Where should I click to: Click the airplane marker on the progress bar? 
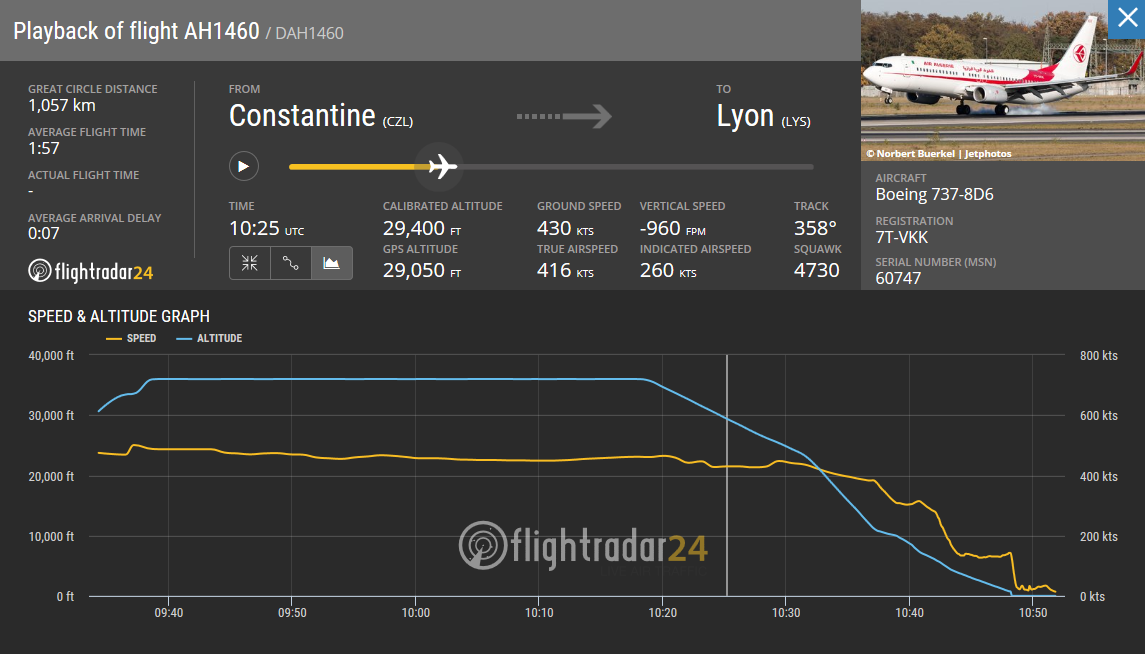[441, 166]
